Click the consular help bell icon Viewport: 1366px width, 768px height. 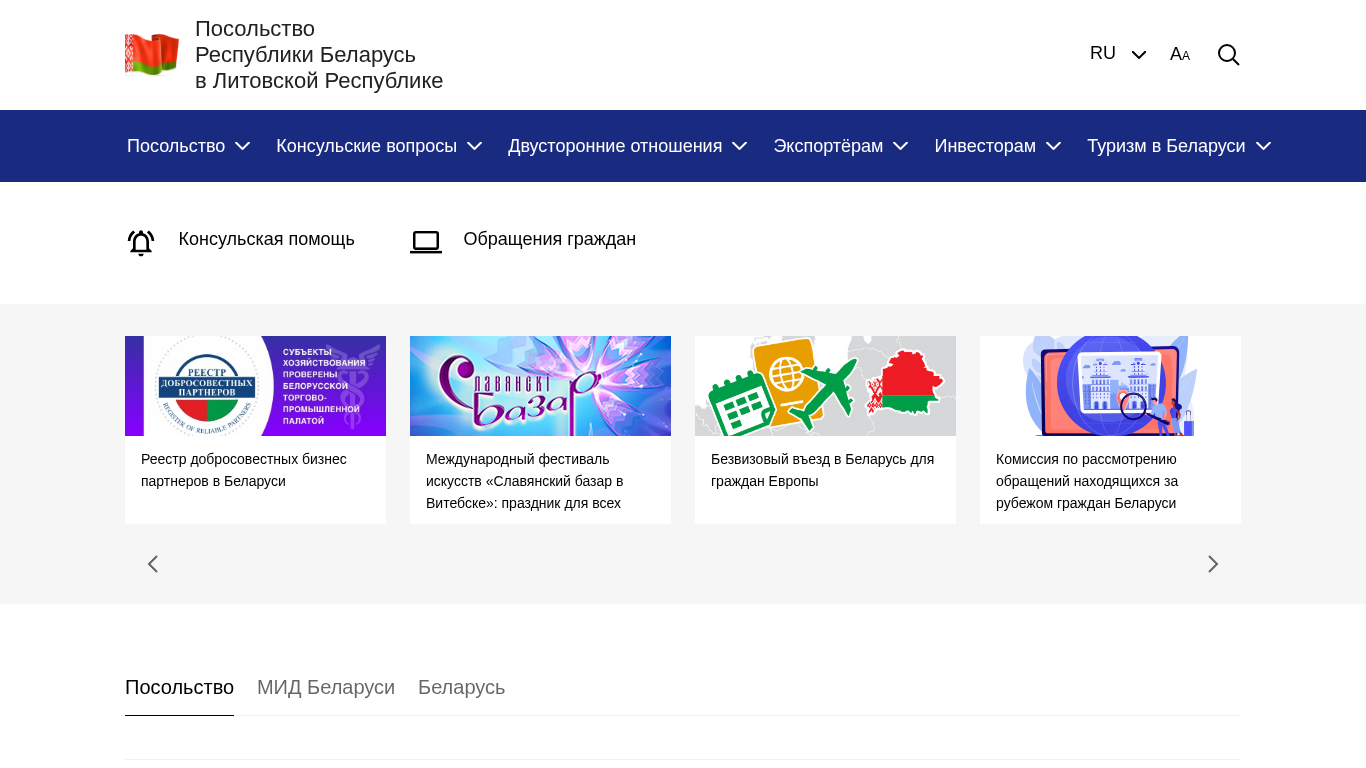[141, 242]
